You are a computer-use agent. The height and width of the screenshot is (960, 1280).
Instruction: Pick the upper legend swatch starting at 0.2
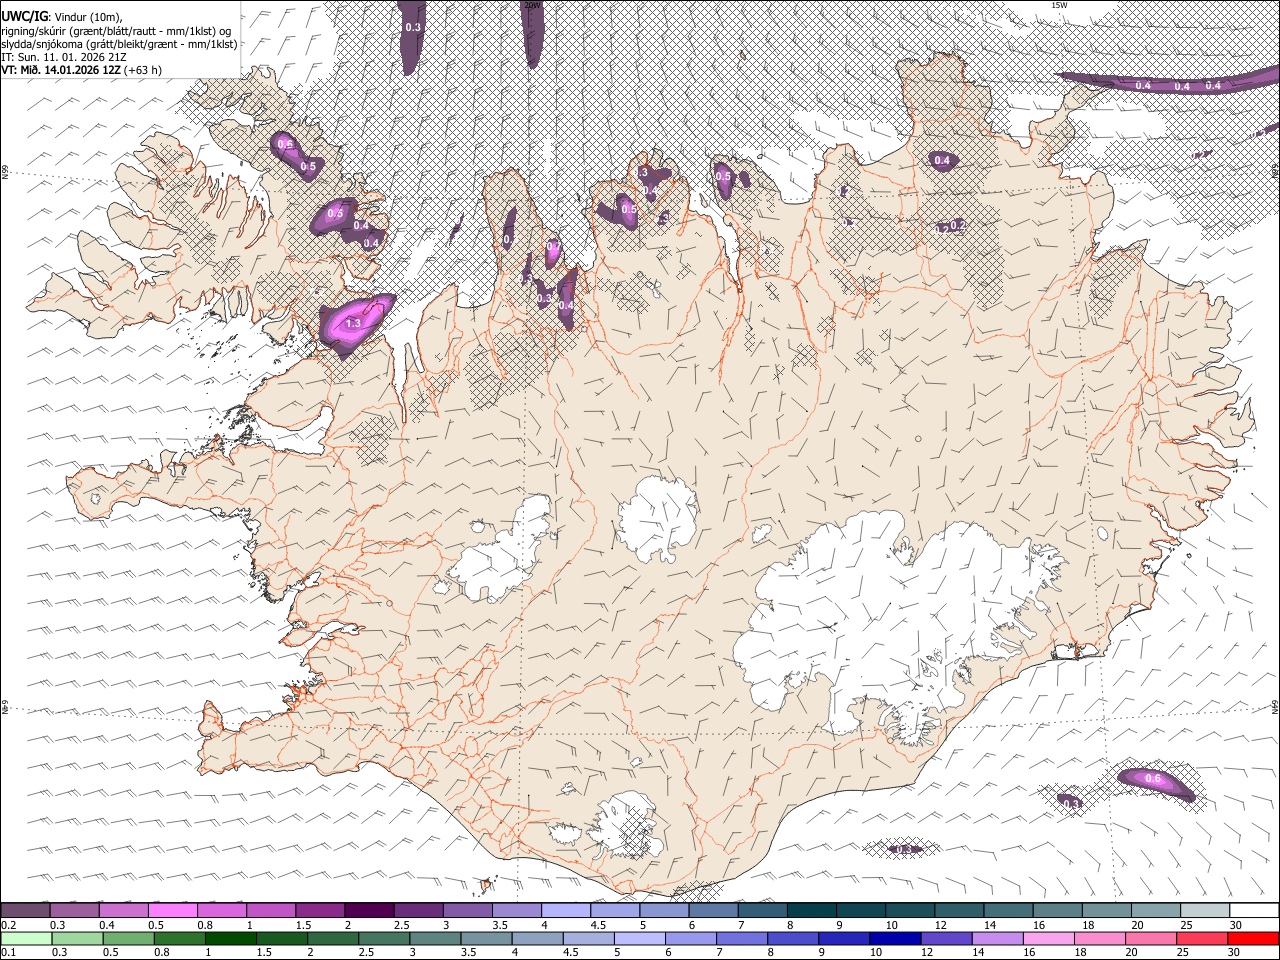(25, 910)
